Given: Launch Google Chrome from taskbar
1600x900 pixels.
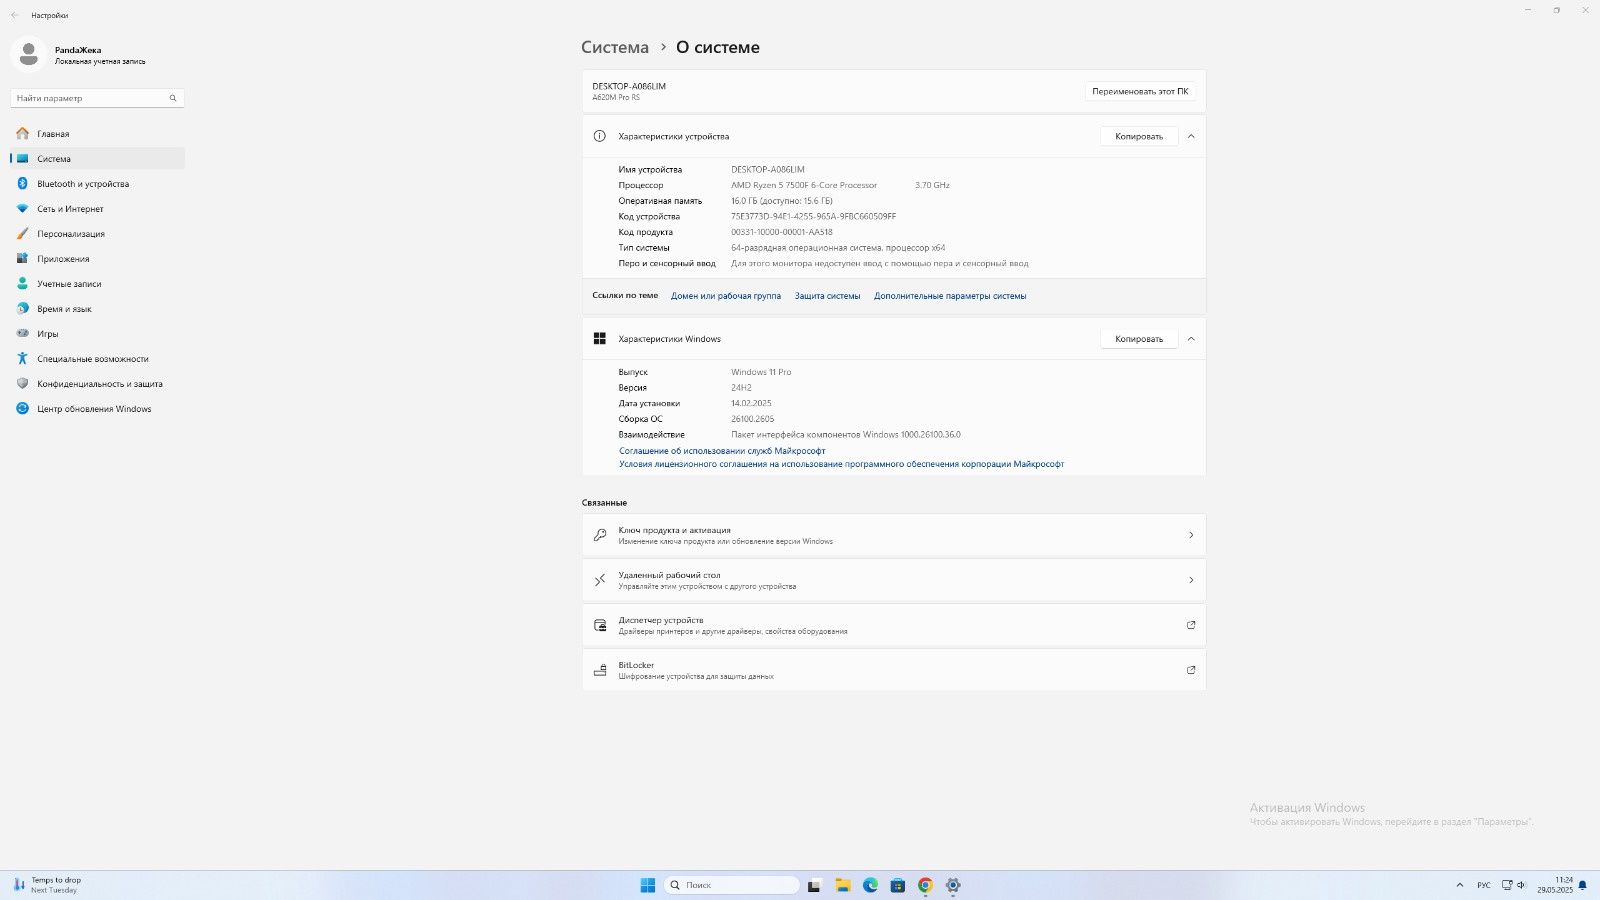Looking at the screenshot, I should (x=925, y=885).
